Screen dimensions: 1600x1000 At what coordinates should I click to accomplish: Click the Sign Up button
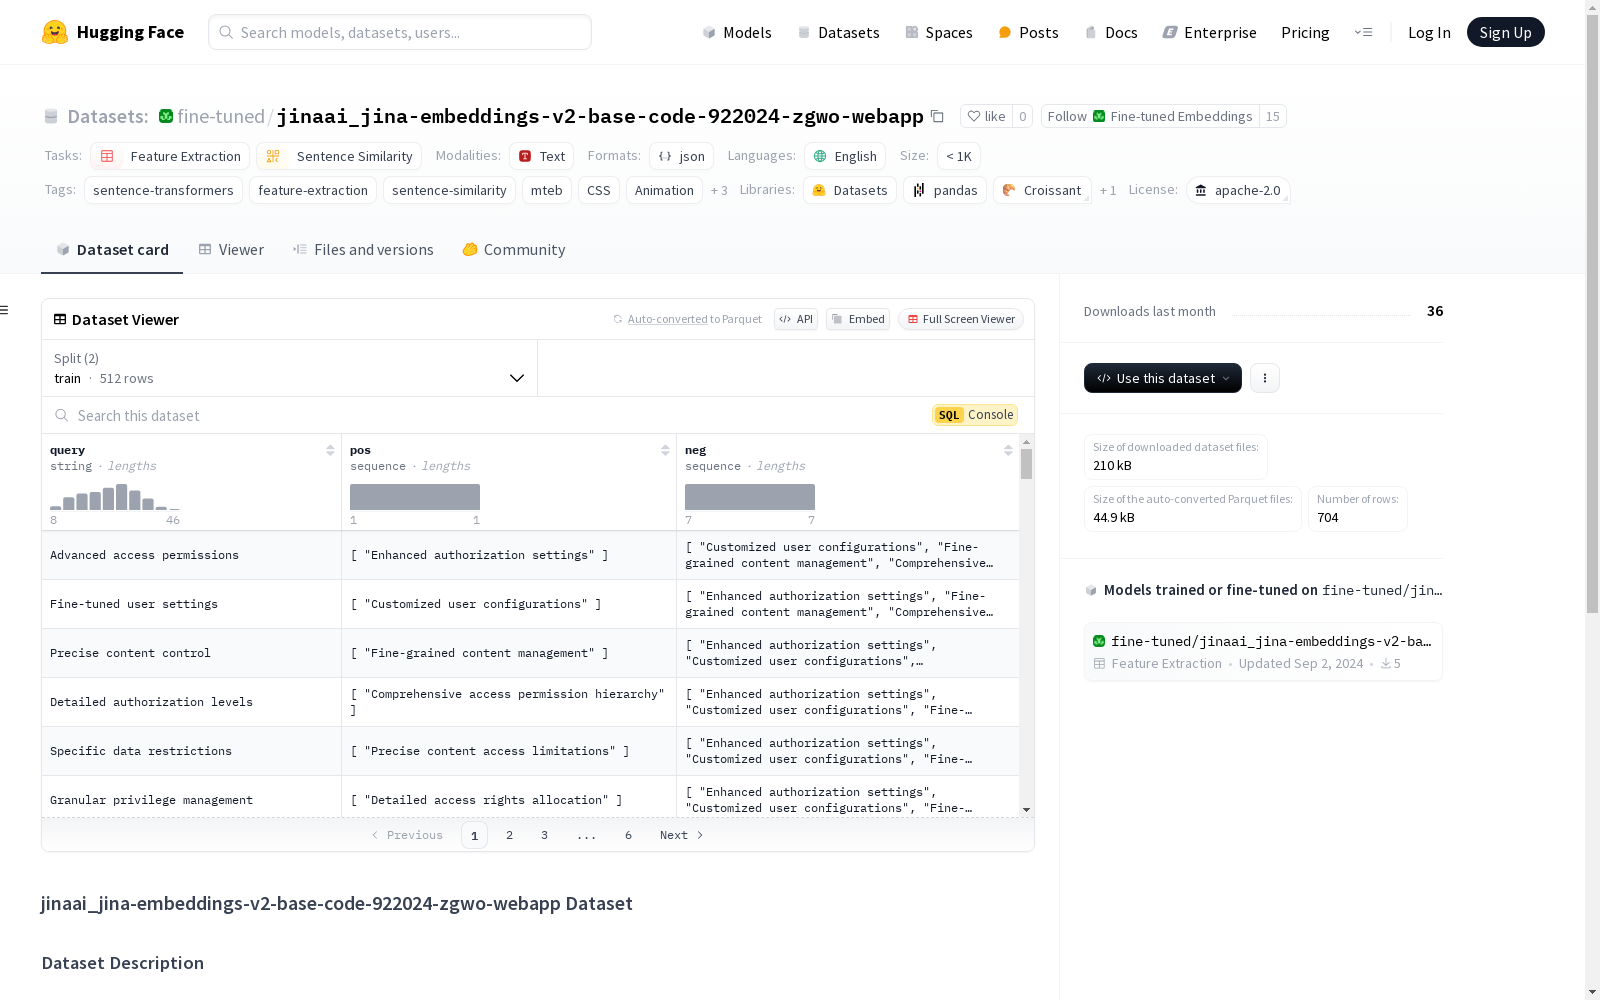pyautogui.click(x=1505, y=32)
